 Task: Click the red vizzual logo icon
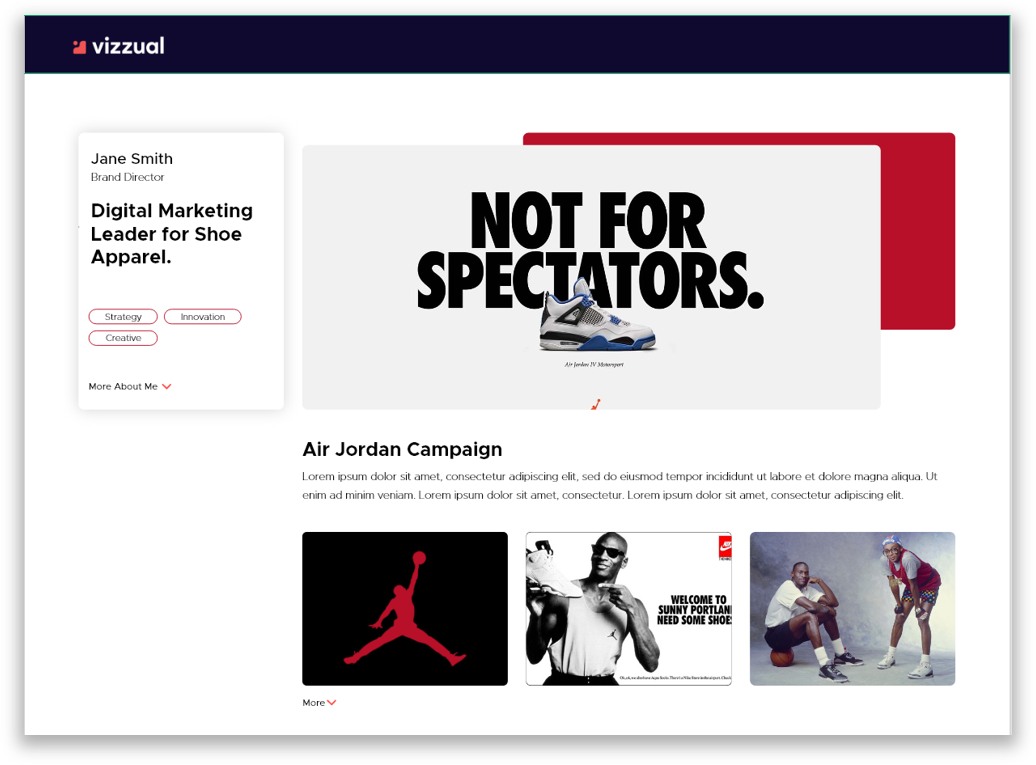pyautogui.click(x=78, y=44)
